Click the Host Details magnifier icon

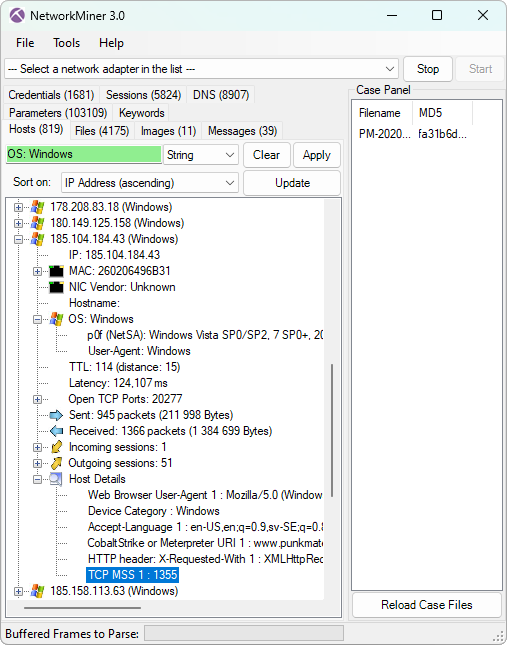[56, 479]
